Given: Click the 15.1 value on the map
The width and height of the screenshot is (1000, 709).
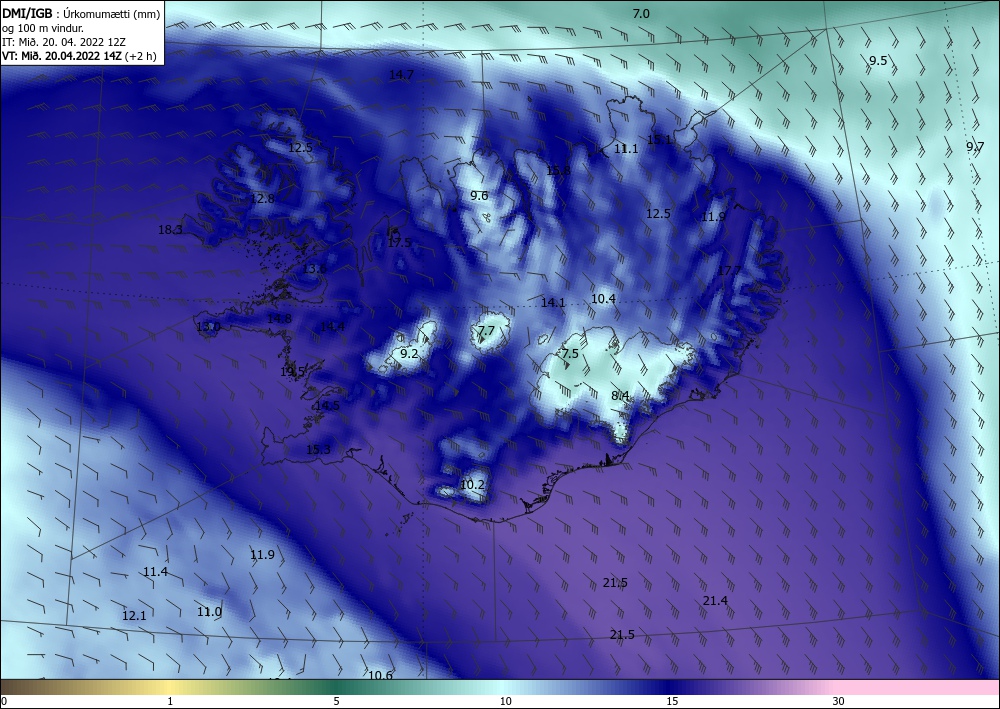Looking at the screenshot, I should coord(659,139).
